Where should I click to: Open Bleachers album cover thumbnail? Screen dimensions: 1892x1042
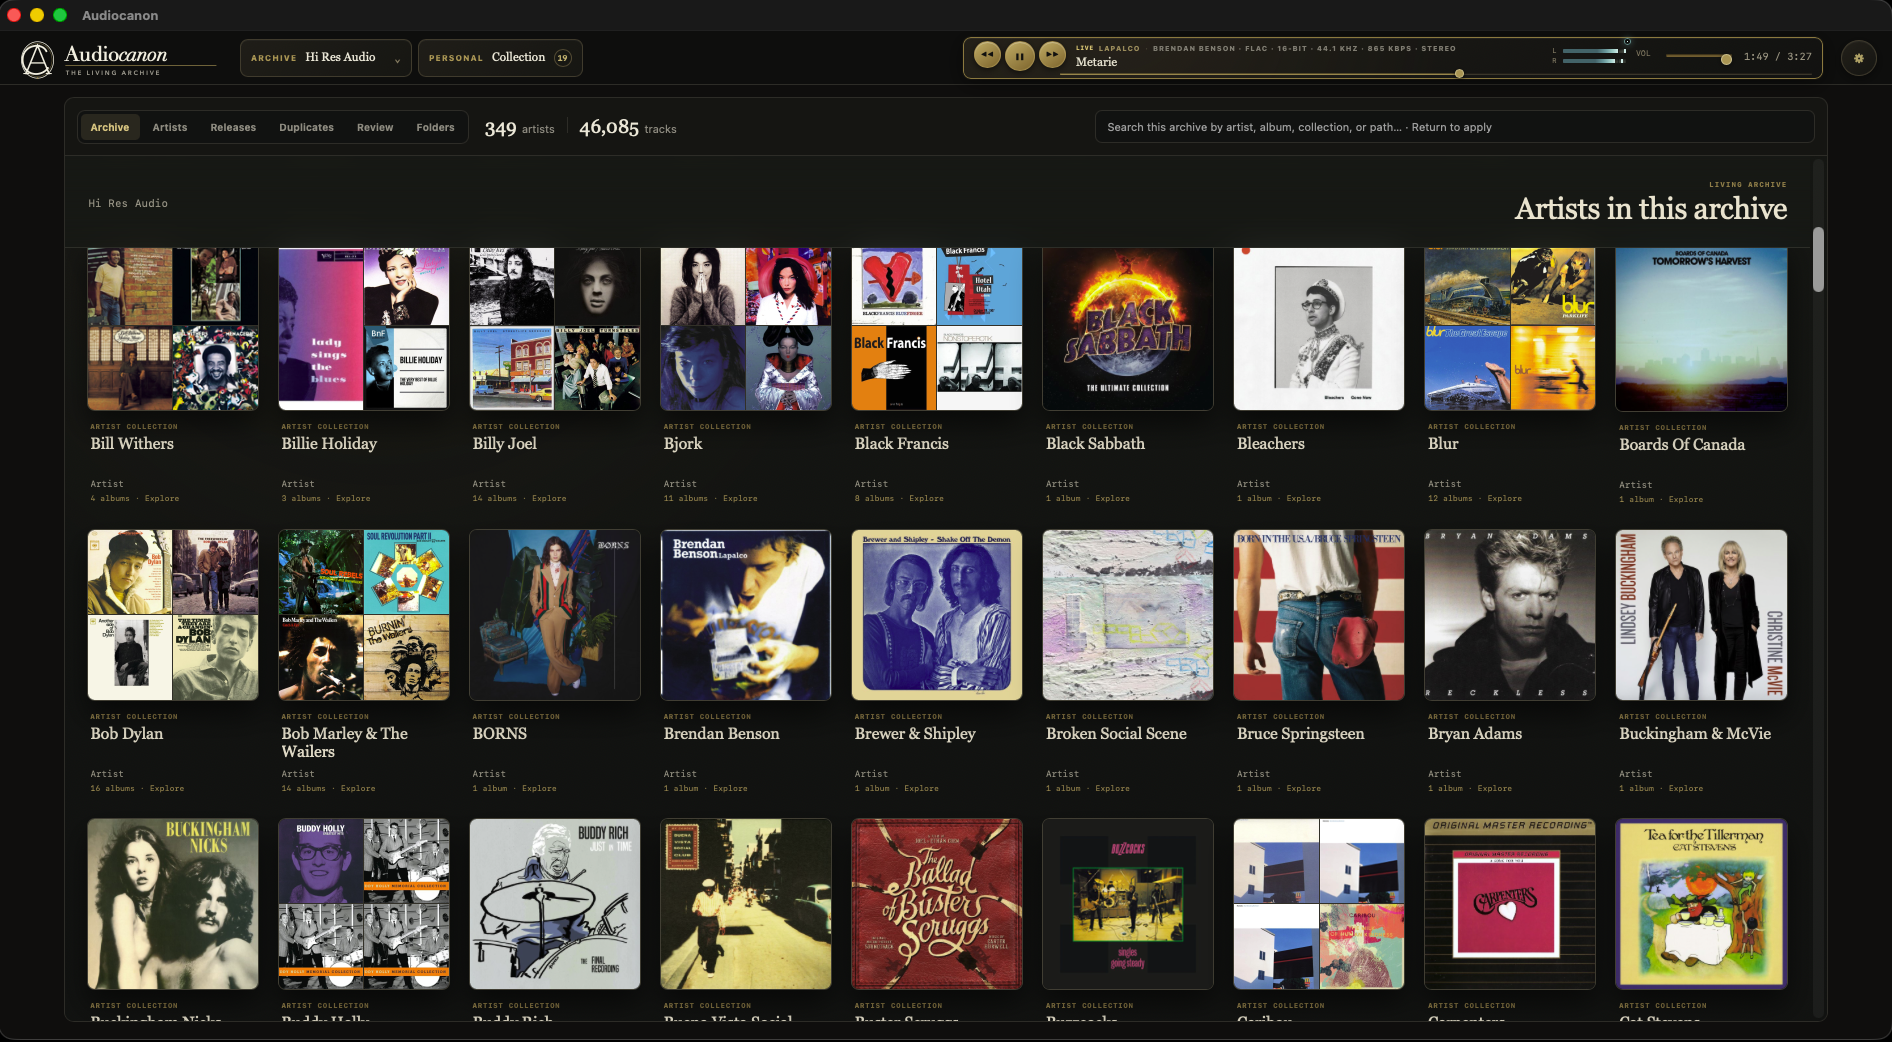pyautogui.click(x=1319, y=329)
